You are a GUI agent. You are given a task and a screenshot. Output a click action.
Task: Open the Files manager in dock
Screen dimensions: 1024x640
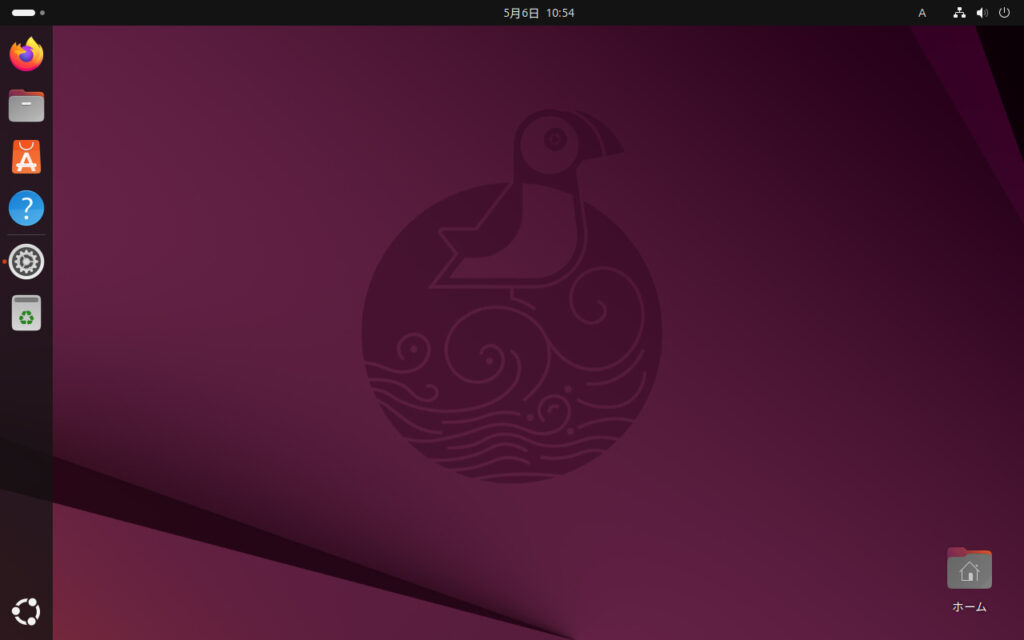click(x=26, y=106)
